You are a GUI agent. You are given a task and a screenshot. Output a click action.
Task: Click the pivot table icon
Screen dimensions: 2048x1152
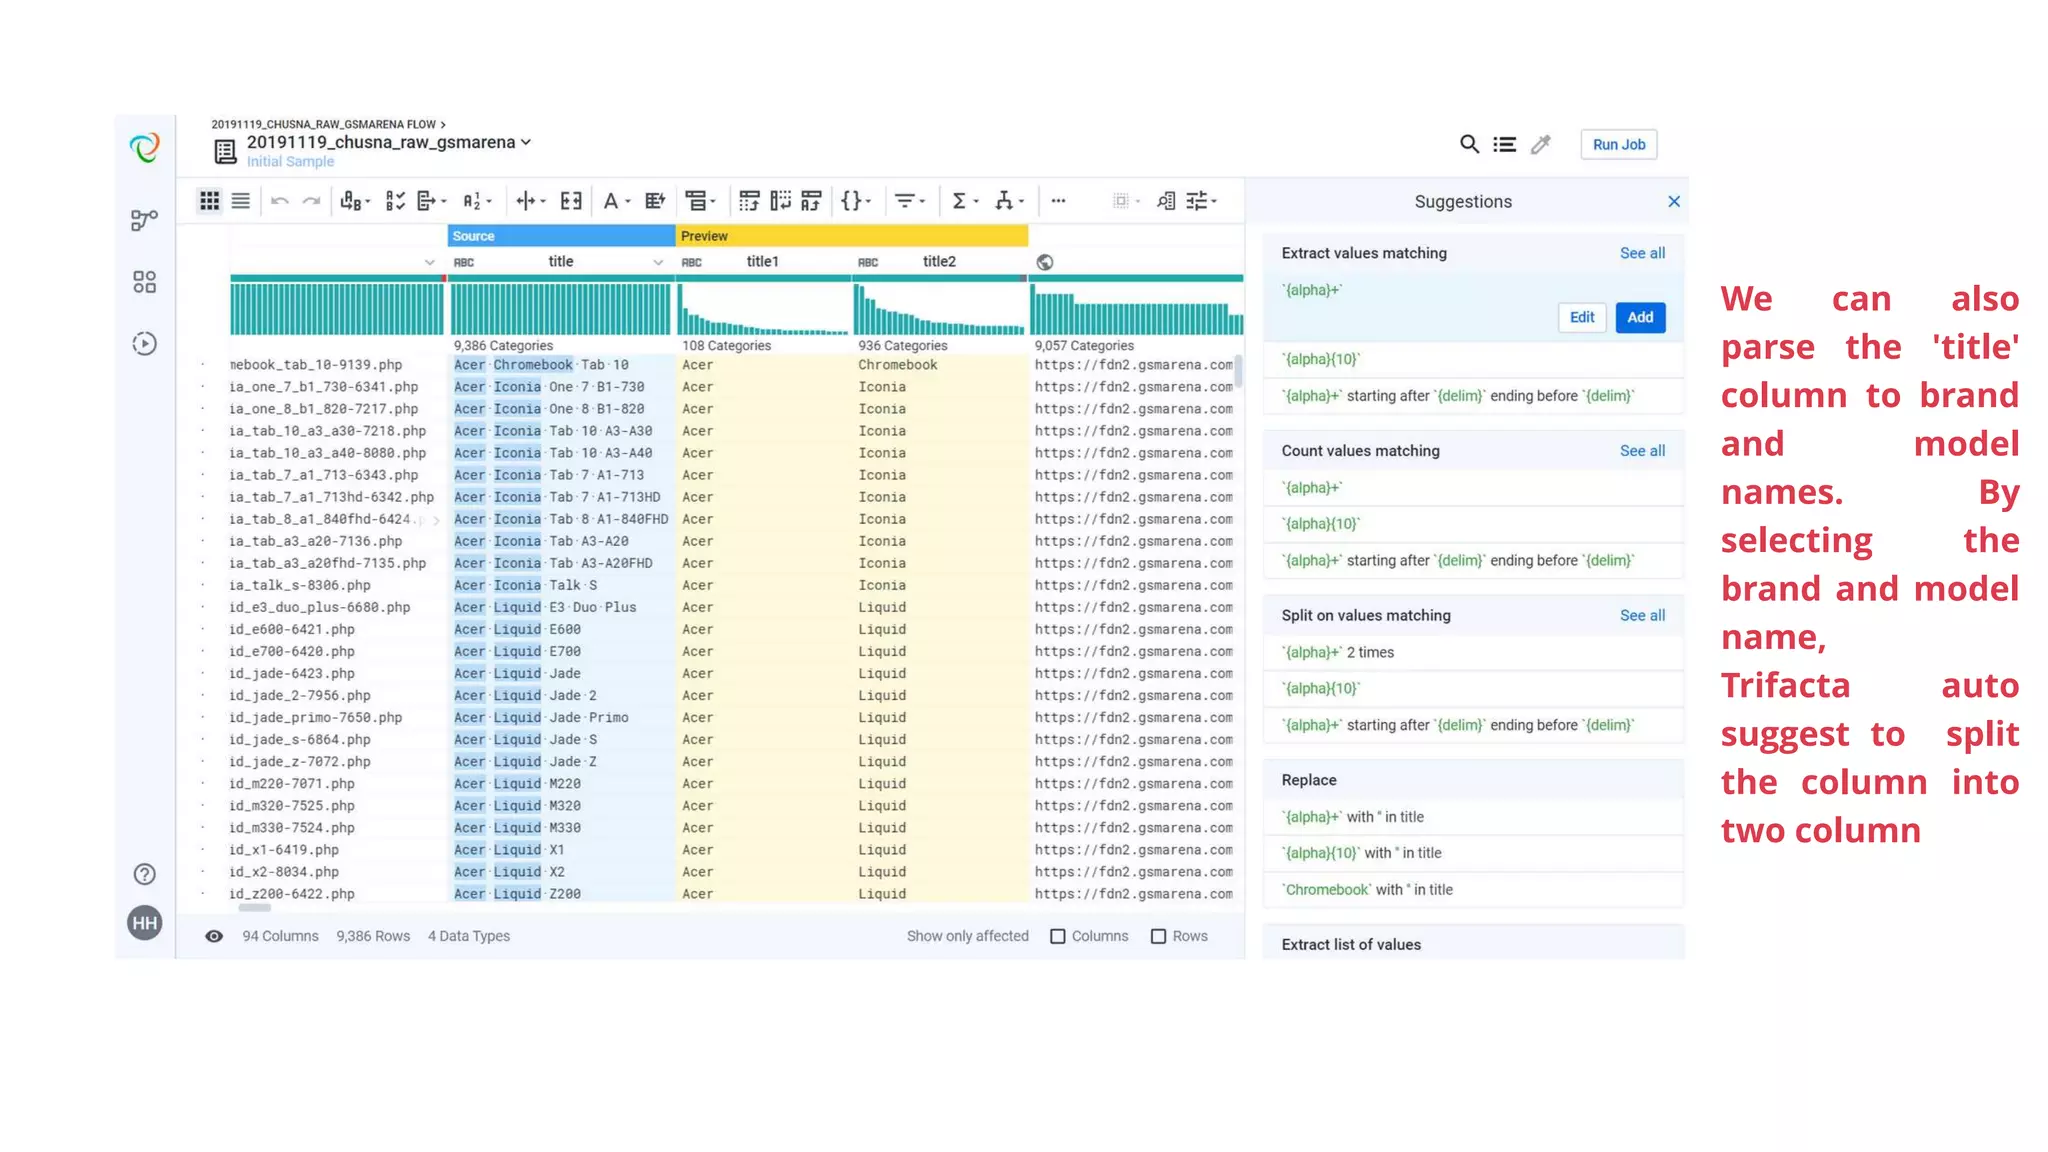pos(749,201)
